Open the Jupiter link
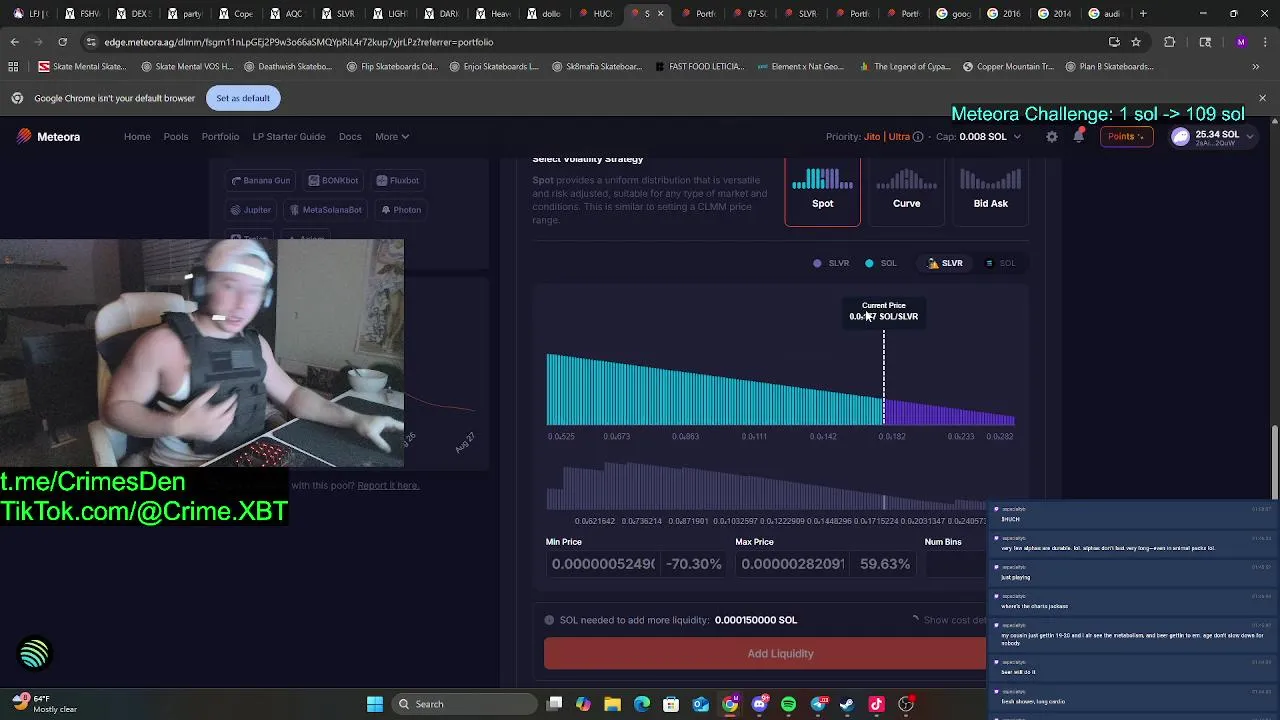1280x720 pixels. (251, 210)
